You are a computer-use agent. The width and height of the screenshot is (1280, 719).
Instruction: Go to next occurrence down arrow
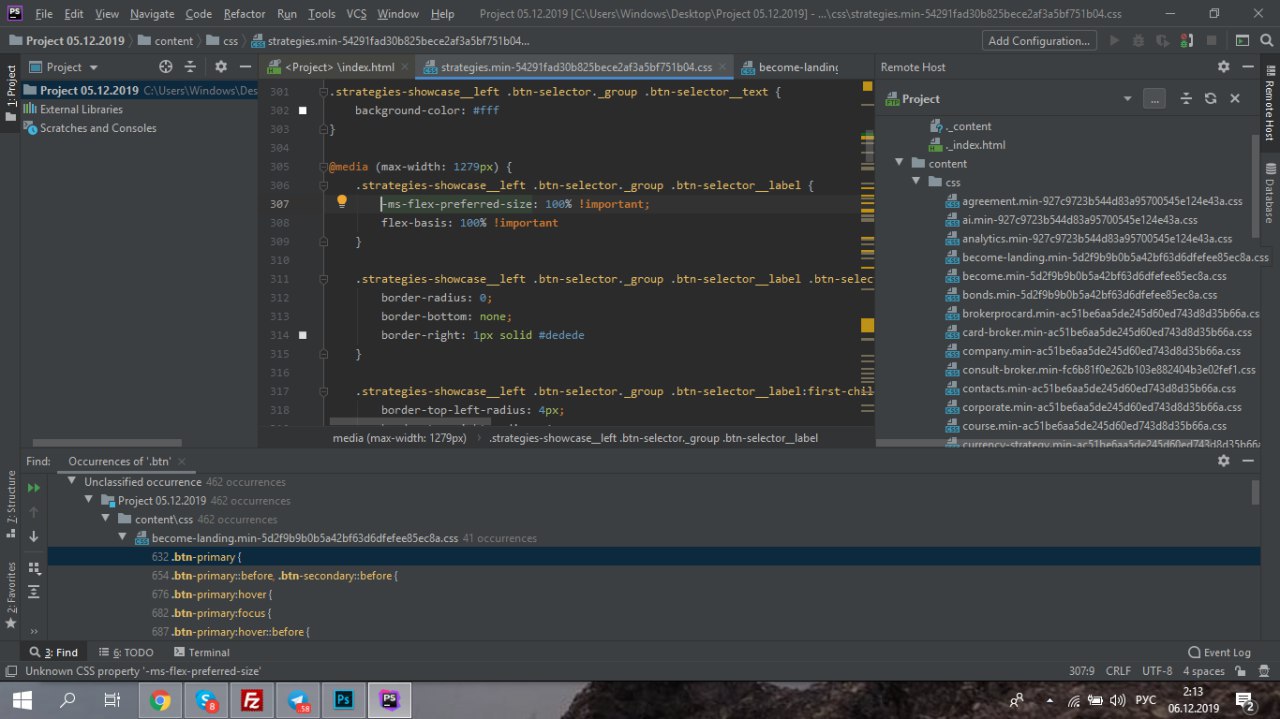34,537
